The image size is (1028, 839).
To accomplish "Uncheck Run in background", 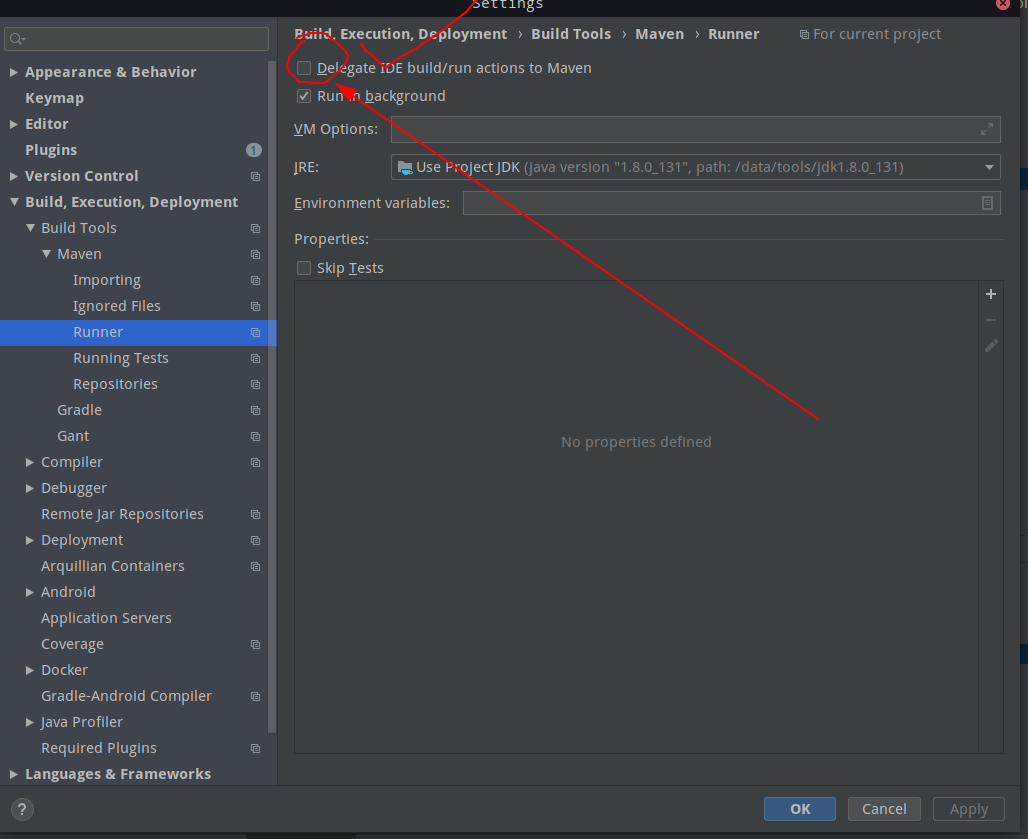I will coord(303,96).
